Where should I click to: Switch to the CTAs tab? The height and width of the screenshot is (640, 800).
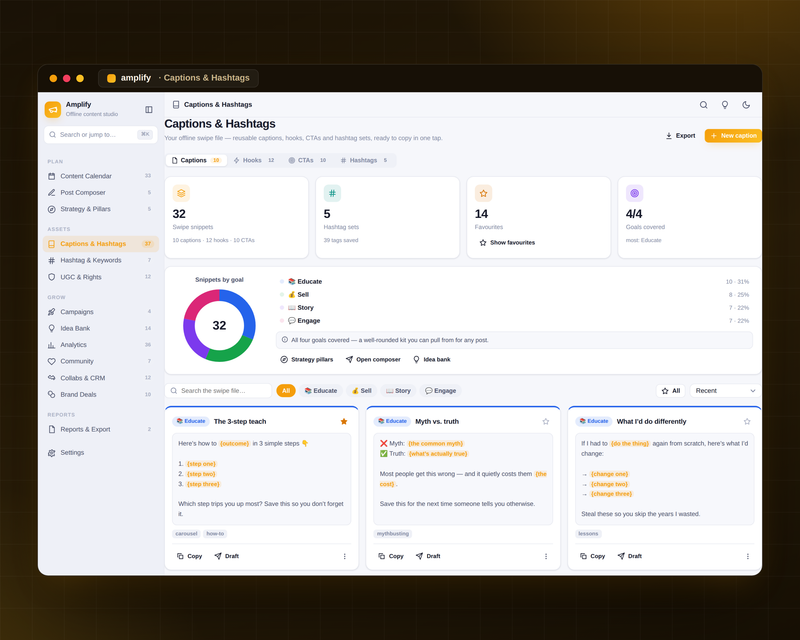tap(307, 160)
